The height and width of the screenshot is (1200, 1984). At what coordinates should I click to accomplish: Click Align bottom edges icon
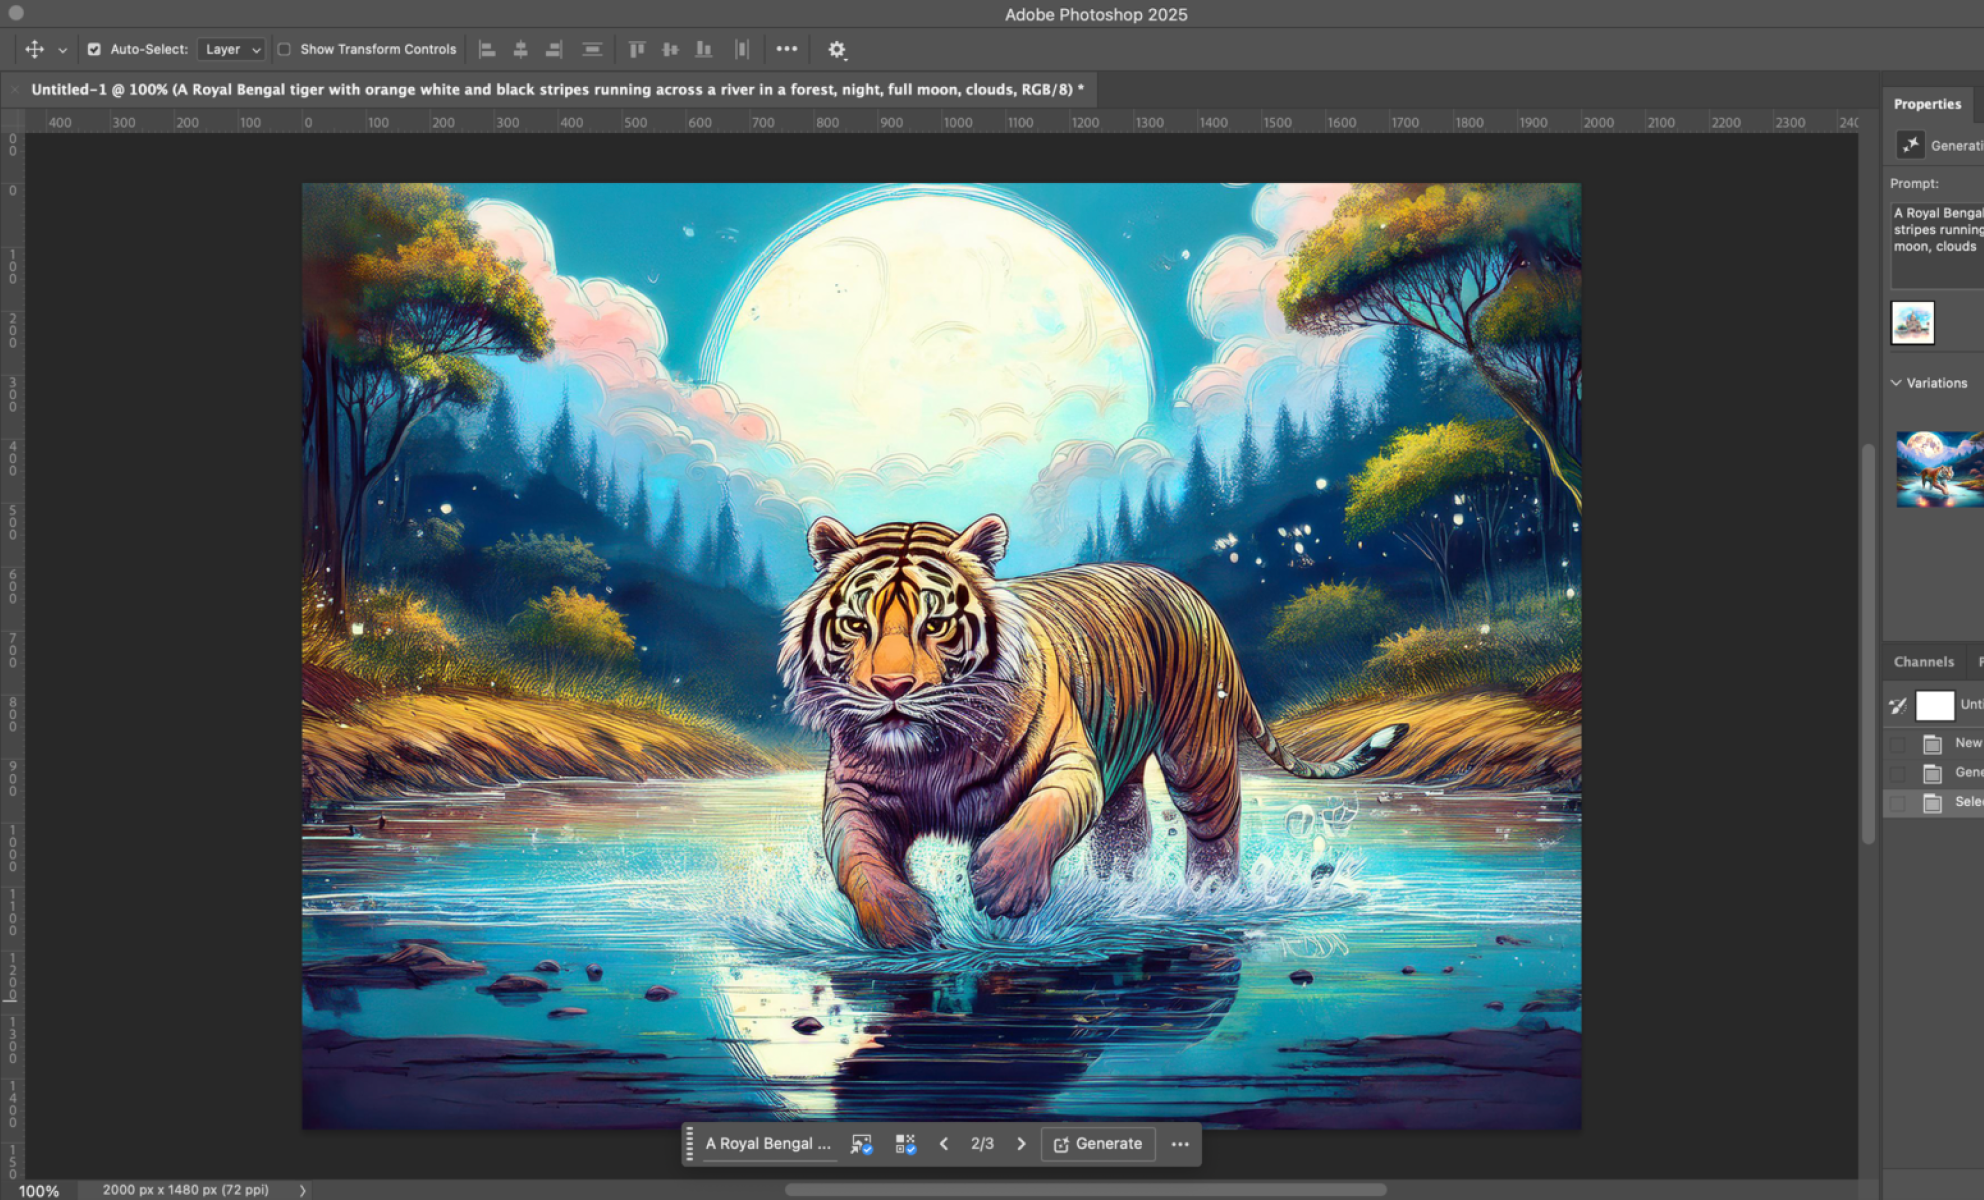(x=704, y=49)
